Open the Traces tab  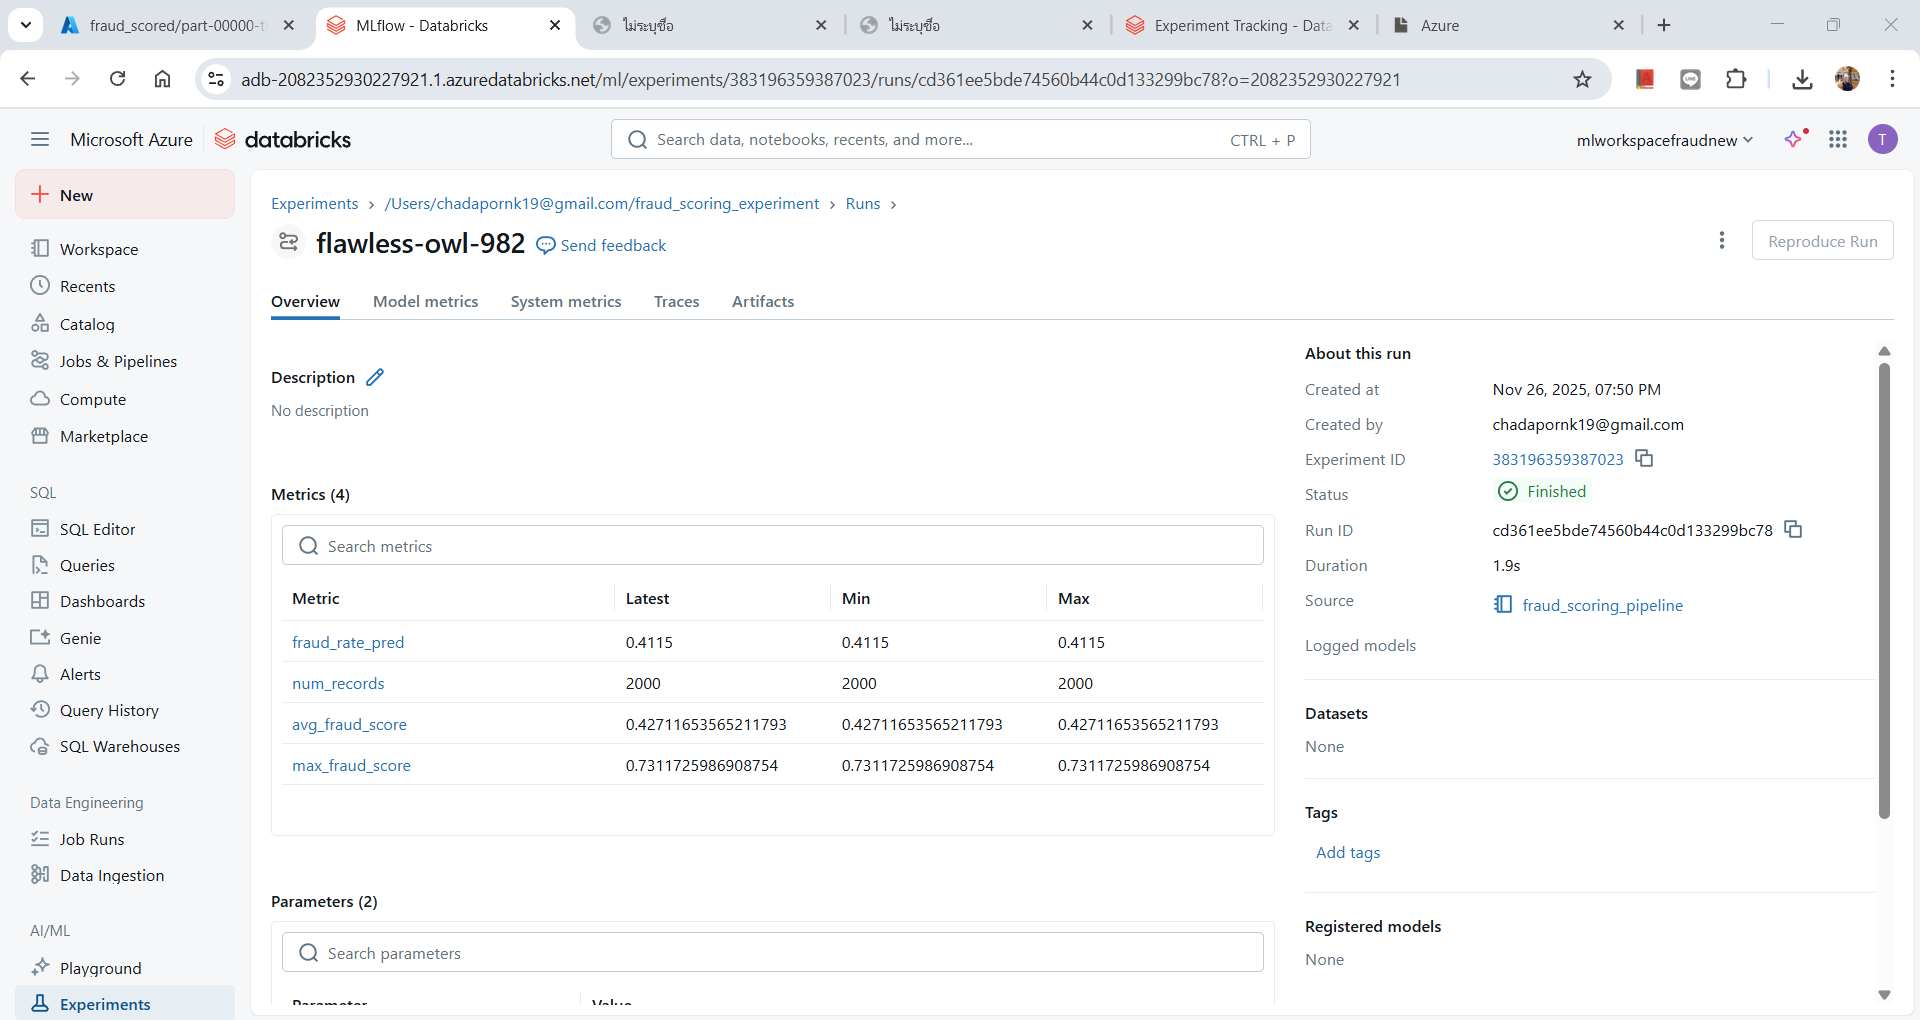[677, 301]
